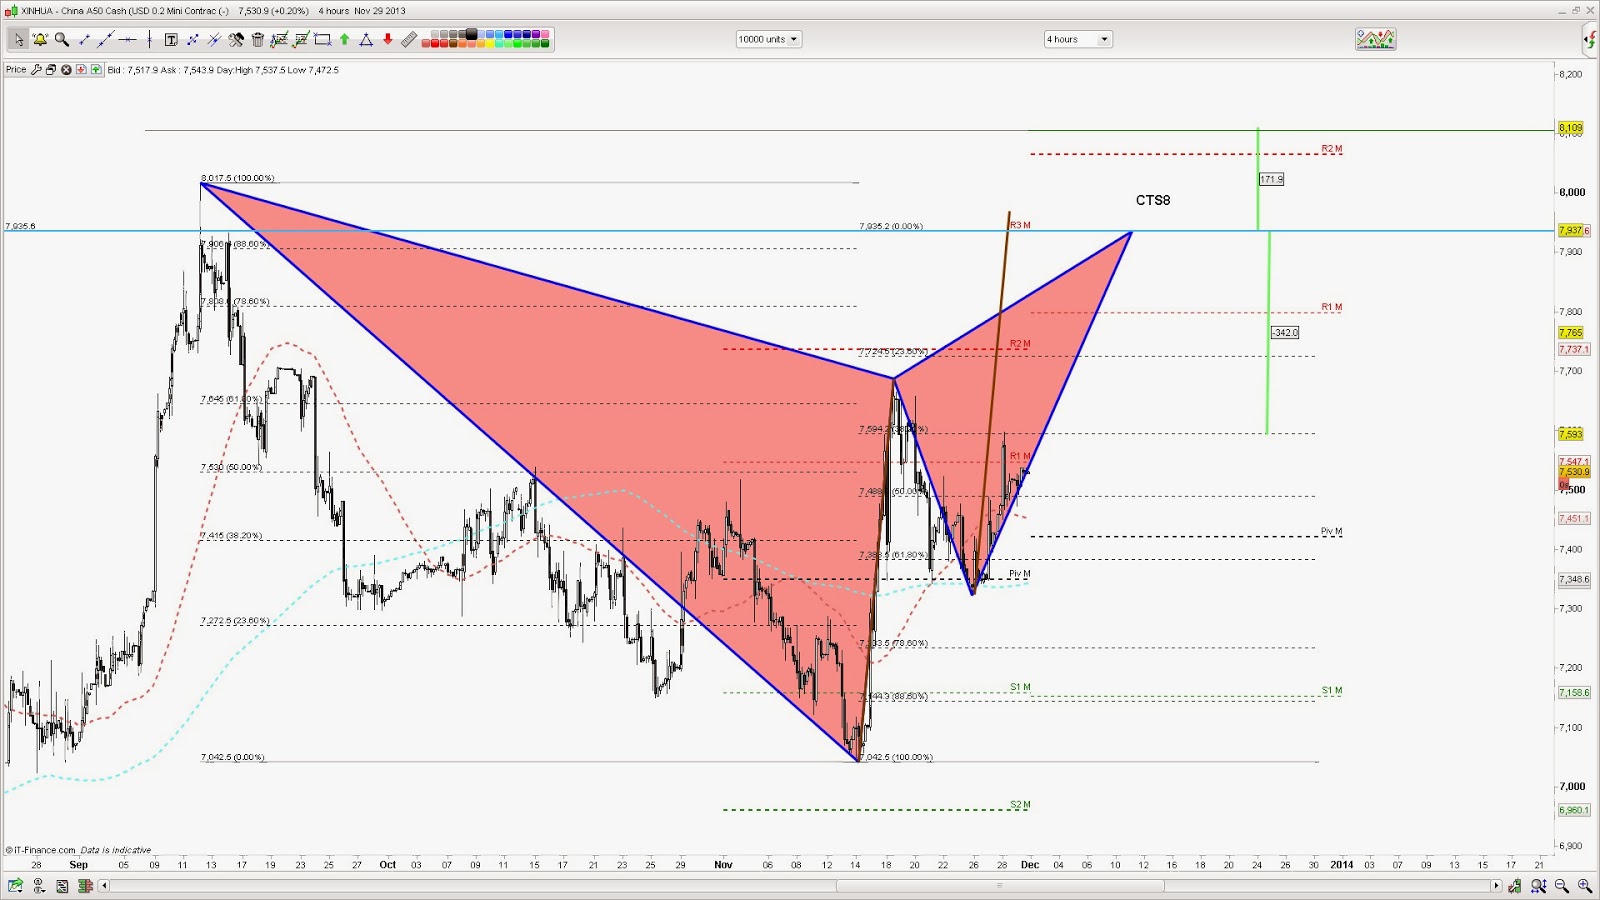Select the arrow cursor tool
Screen dimensions: 1600x900
18,40
